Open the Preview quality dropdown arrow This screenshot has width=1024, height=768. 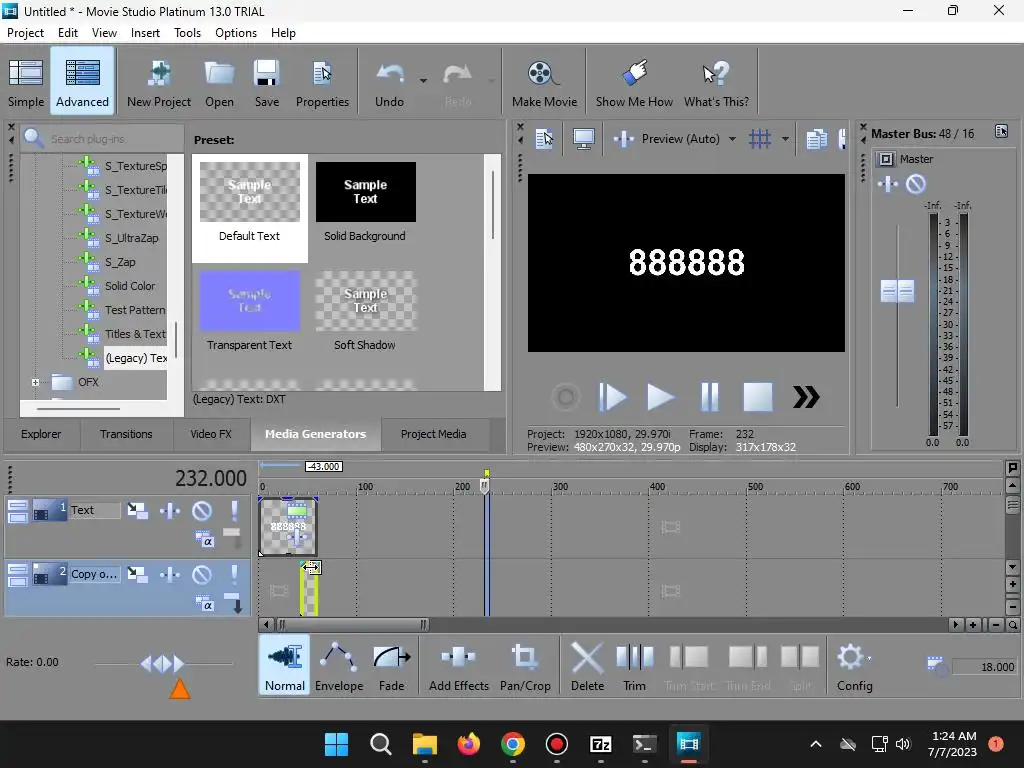[x=732, y=139]
